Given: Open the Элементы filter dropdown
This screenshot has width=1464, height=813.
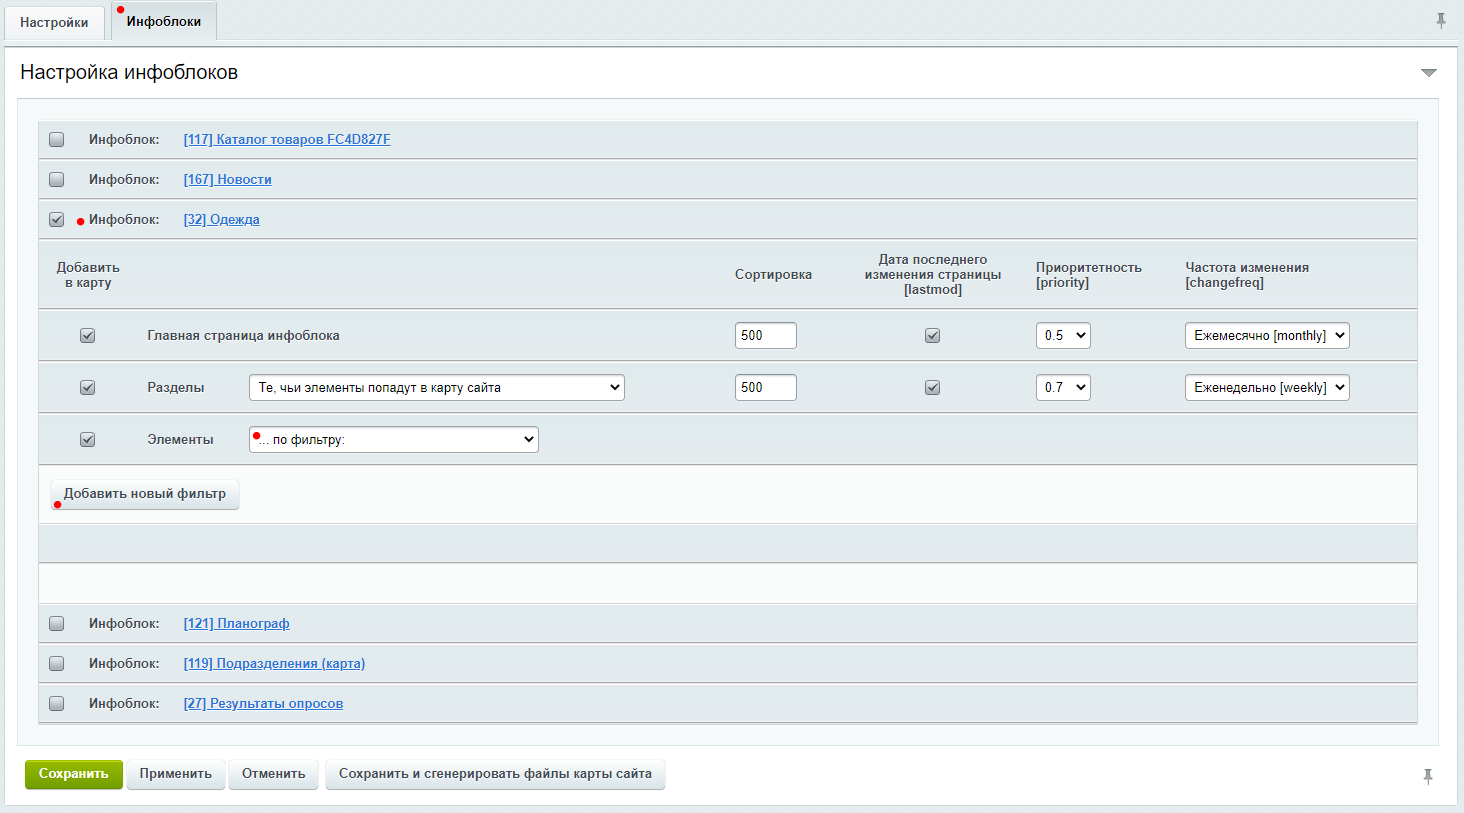Looking at the screenshot, I should click(393, 440).
